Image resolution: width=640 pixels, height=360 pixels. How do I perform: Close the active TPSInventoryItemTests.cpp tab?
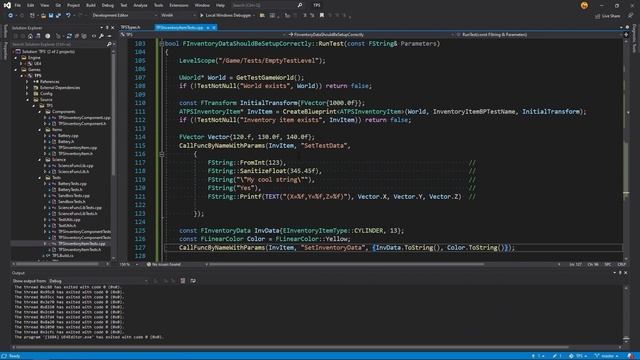(x=214, y=27)
